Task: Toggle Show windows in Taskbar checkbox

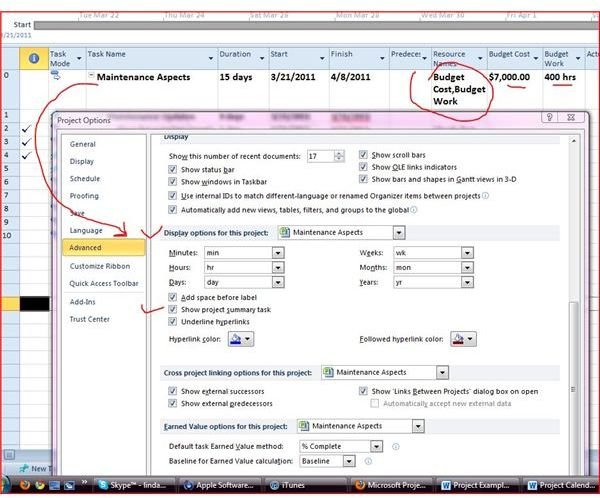Action: 173,181
